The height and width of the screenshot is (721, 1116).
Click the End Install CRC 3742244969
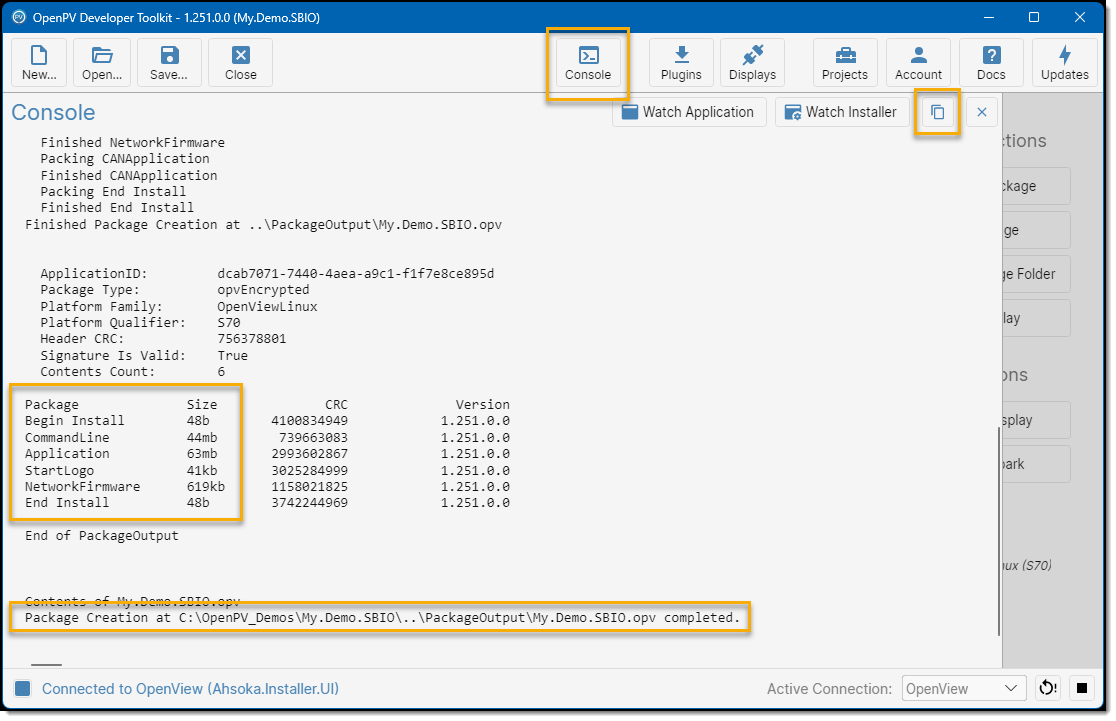pos(310,503)
